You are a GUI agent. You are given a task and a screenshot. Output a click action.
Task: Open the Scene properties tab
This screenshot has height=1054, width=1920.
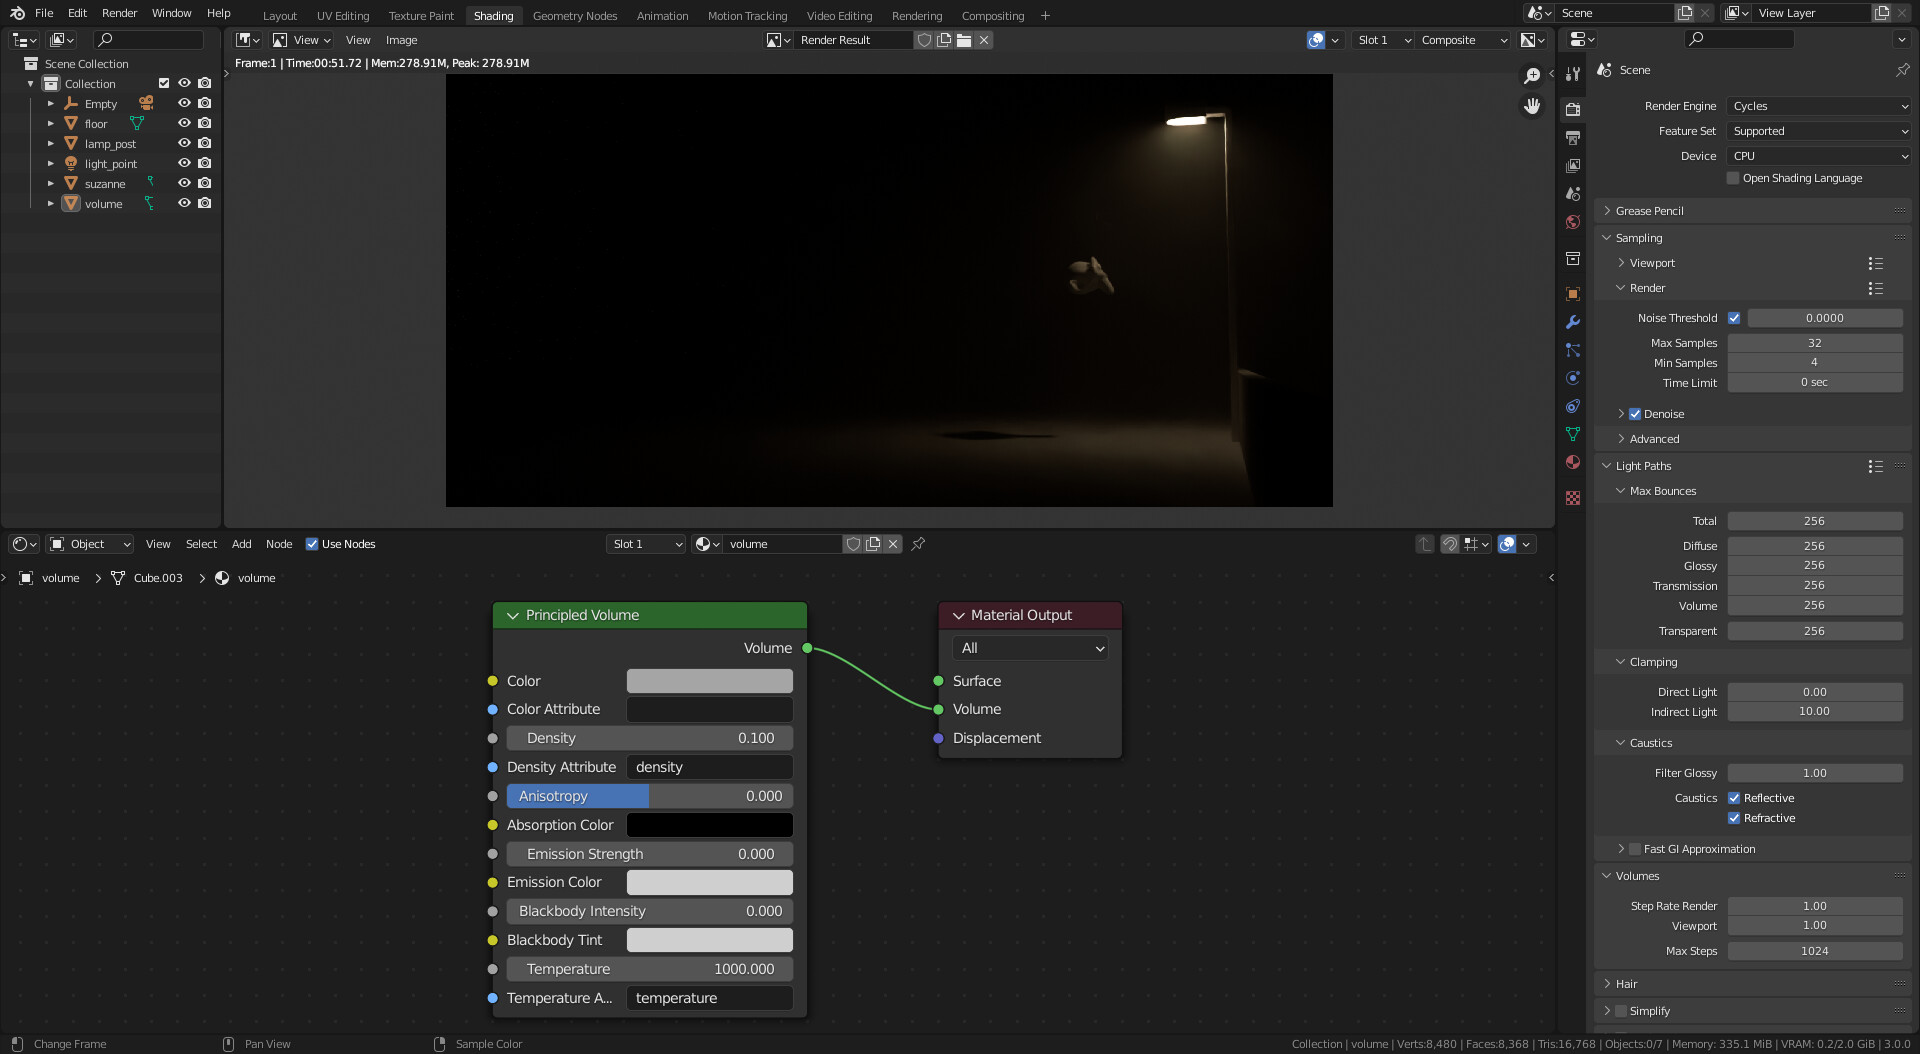1573,193
